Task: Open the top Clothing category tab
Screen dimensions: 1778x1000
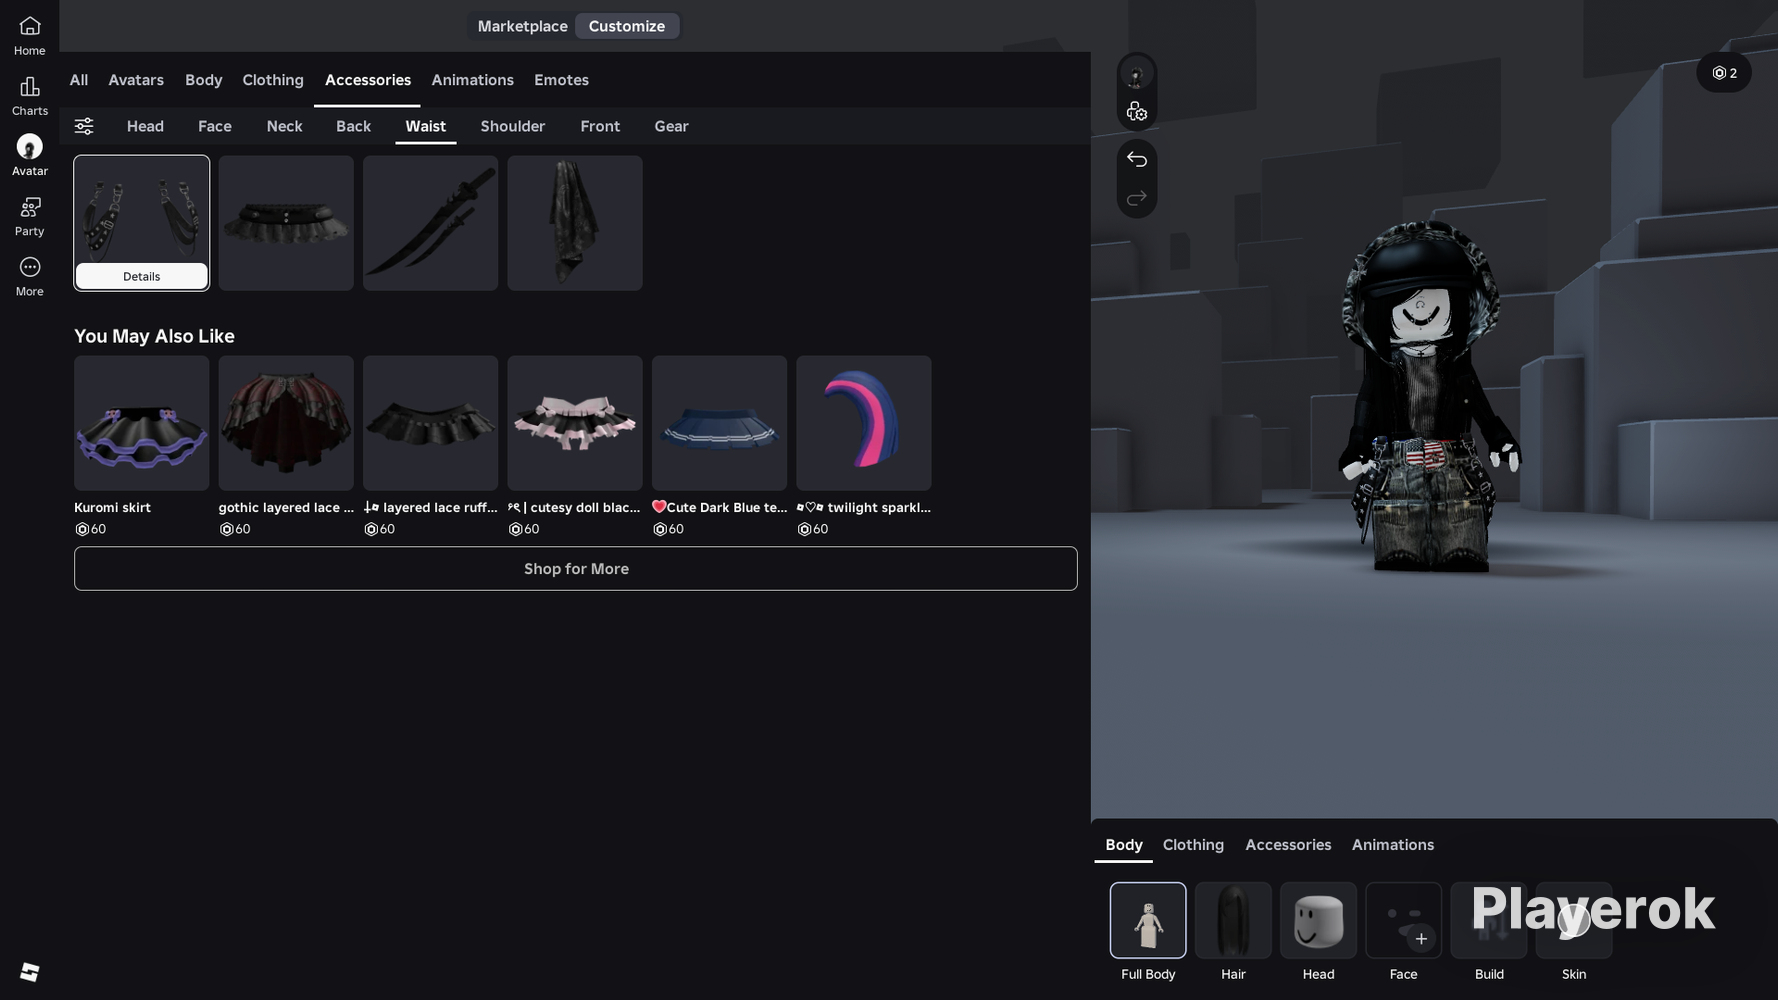Action: pos(273,80)
